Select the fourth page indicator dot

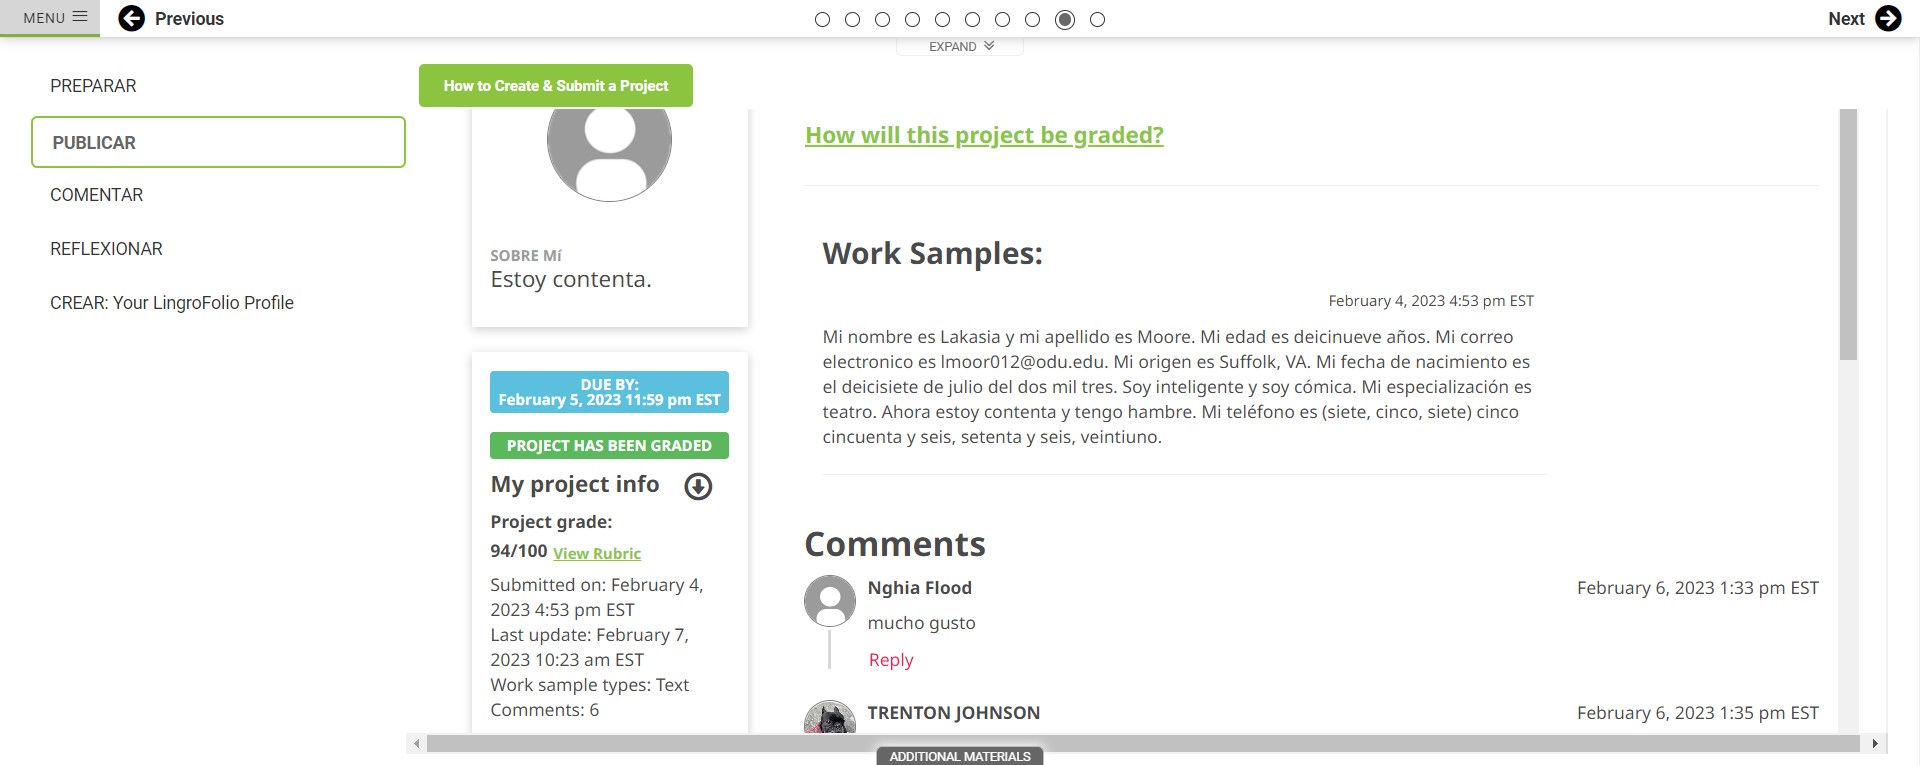912,19
